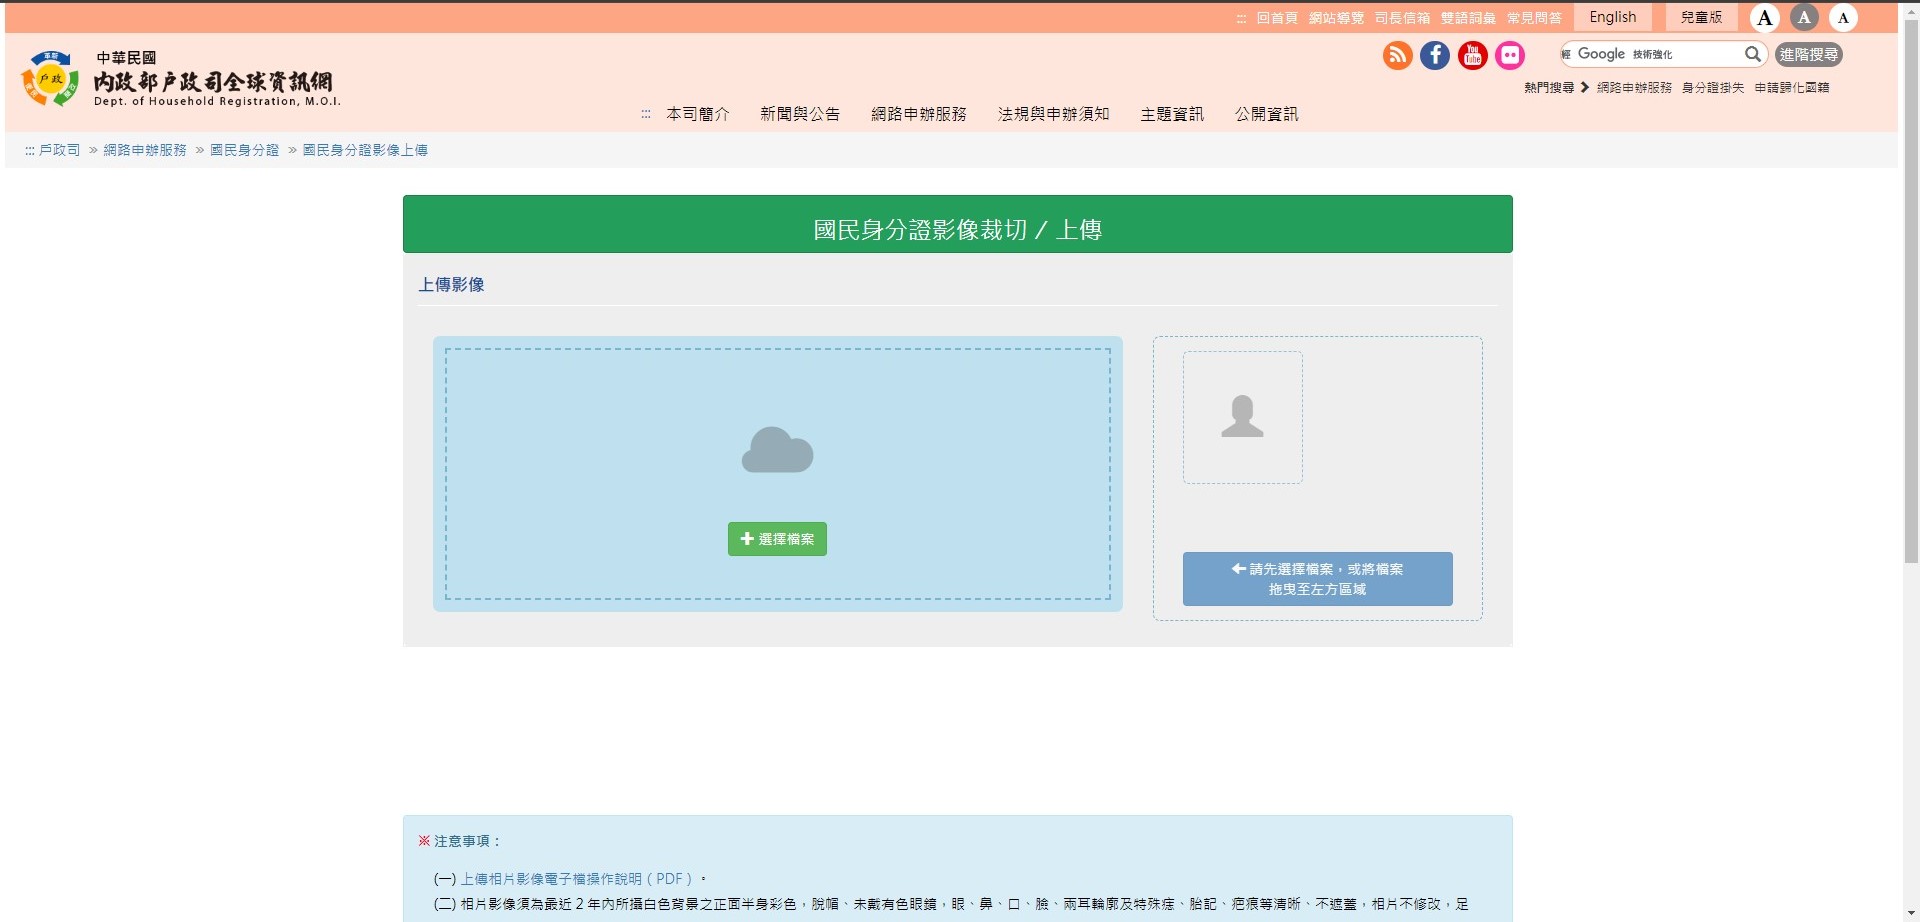Viewport: 1920px width, 922px height.
Task: Click the person avatar placeholder icon
Action: click(x=1242, y=417)
